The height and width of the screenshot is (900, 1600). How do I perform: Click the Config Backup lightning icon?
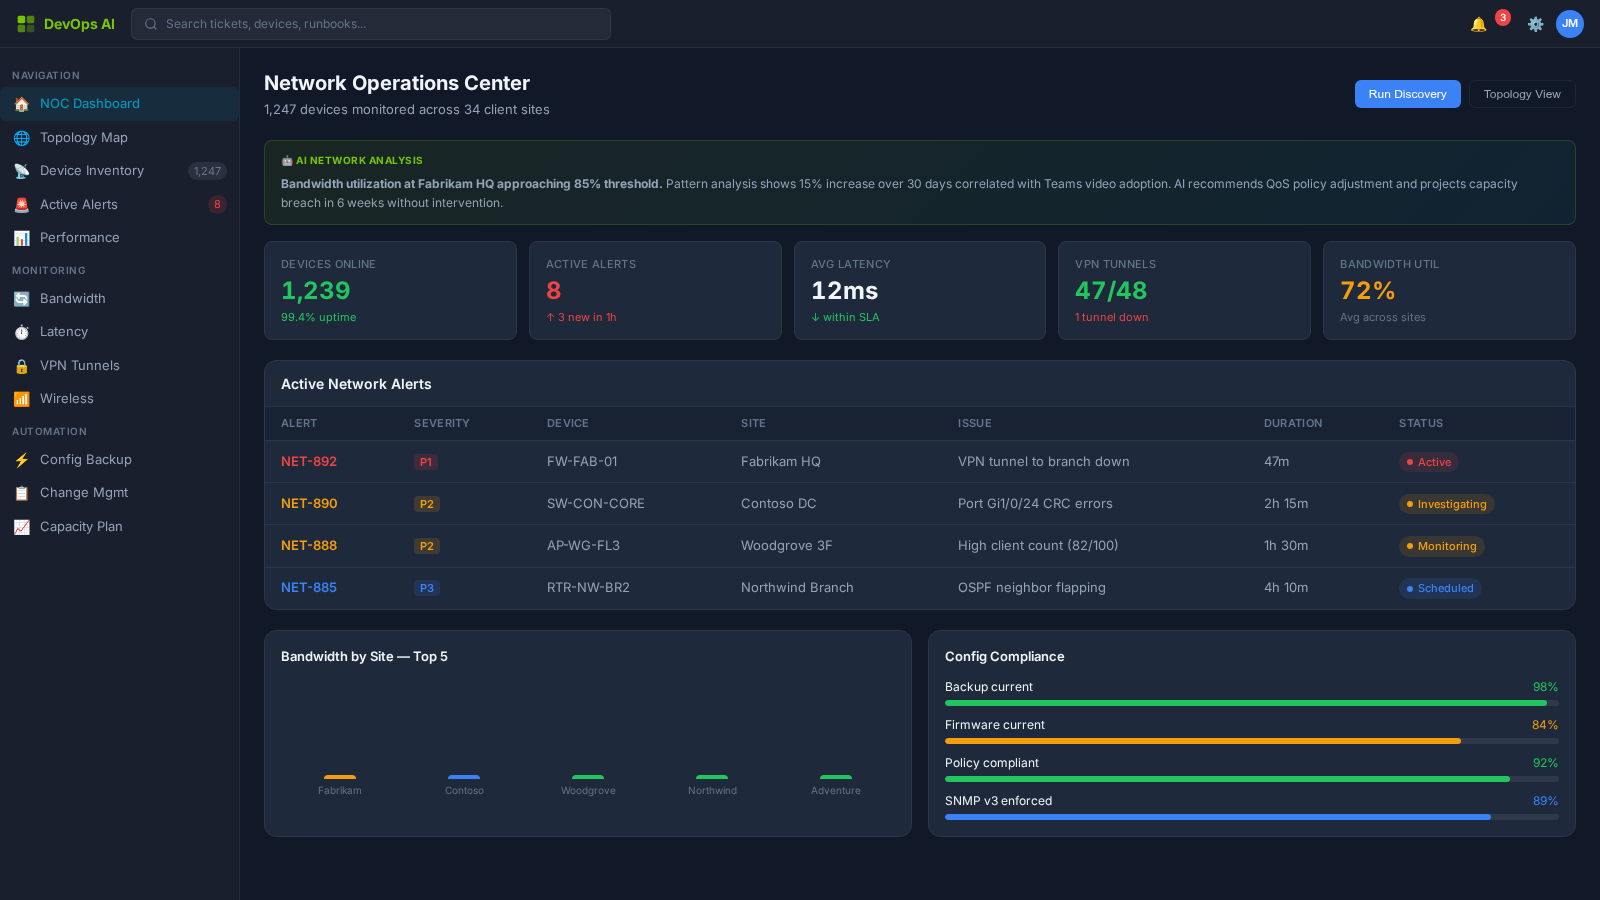[x=22, y=459]
